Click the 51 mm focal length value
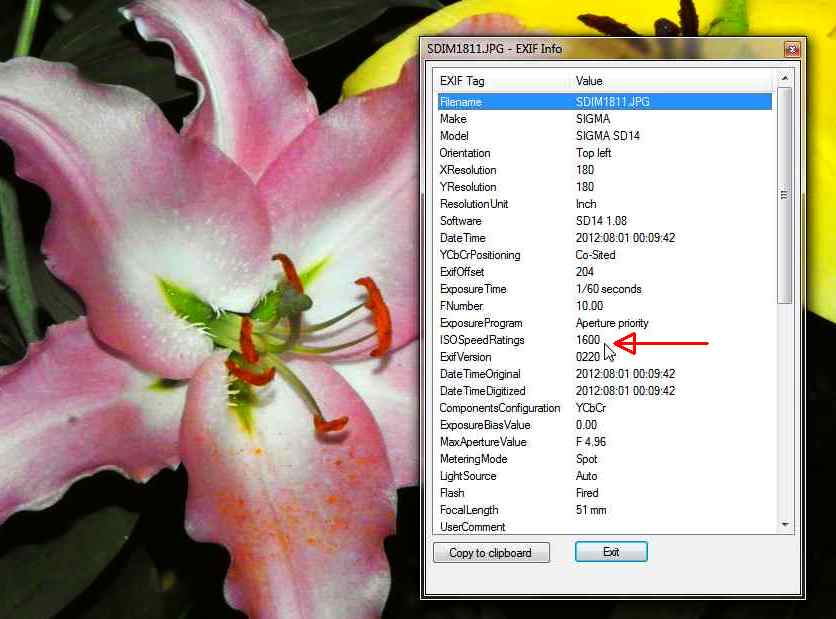Viewport: 836px width, 619px height. point(591,510)
